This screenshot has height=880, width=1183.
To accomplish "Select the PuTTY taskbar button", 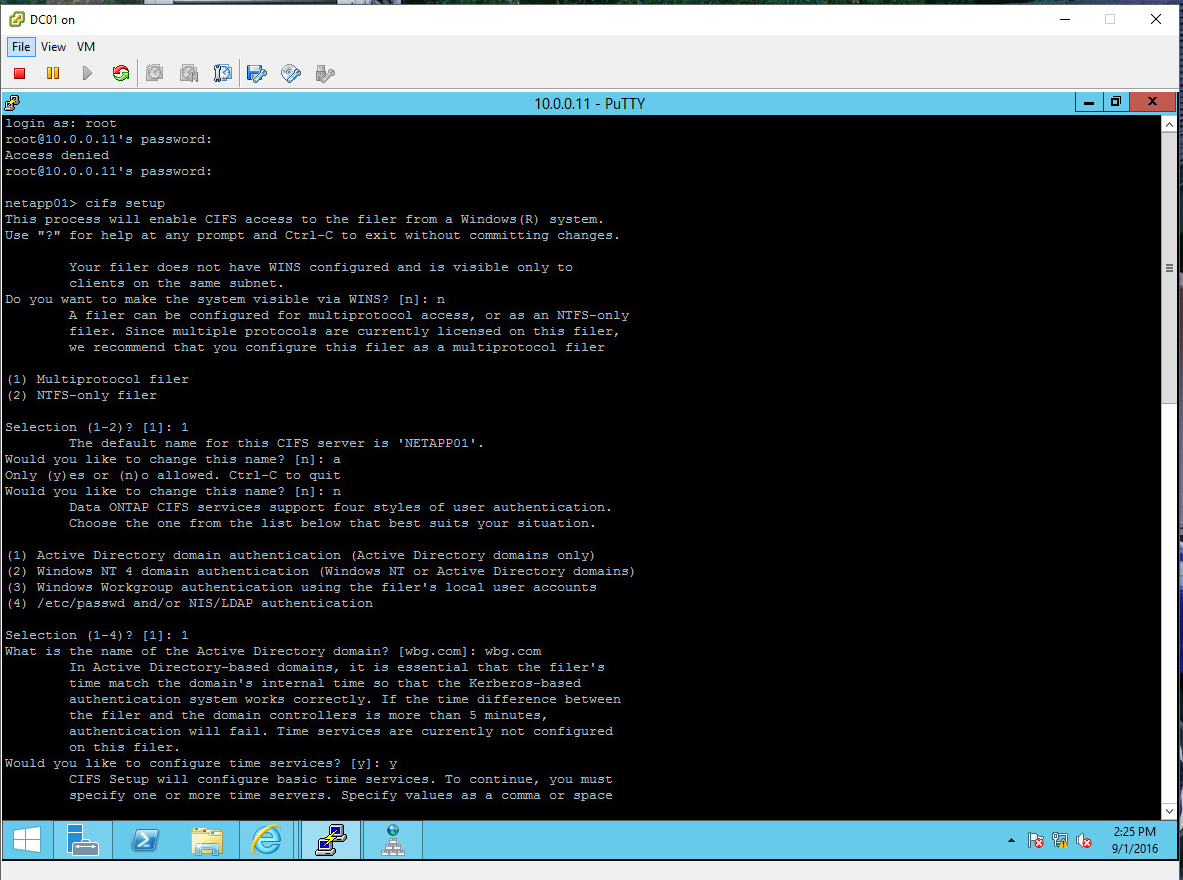I will click(330, 839).
